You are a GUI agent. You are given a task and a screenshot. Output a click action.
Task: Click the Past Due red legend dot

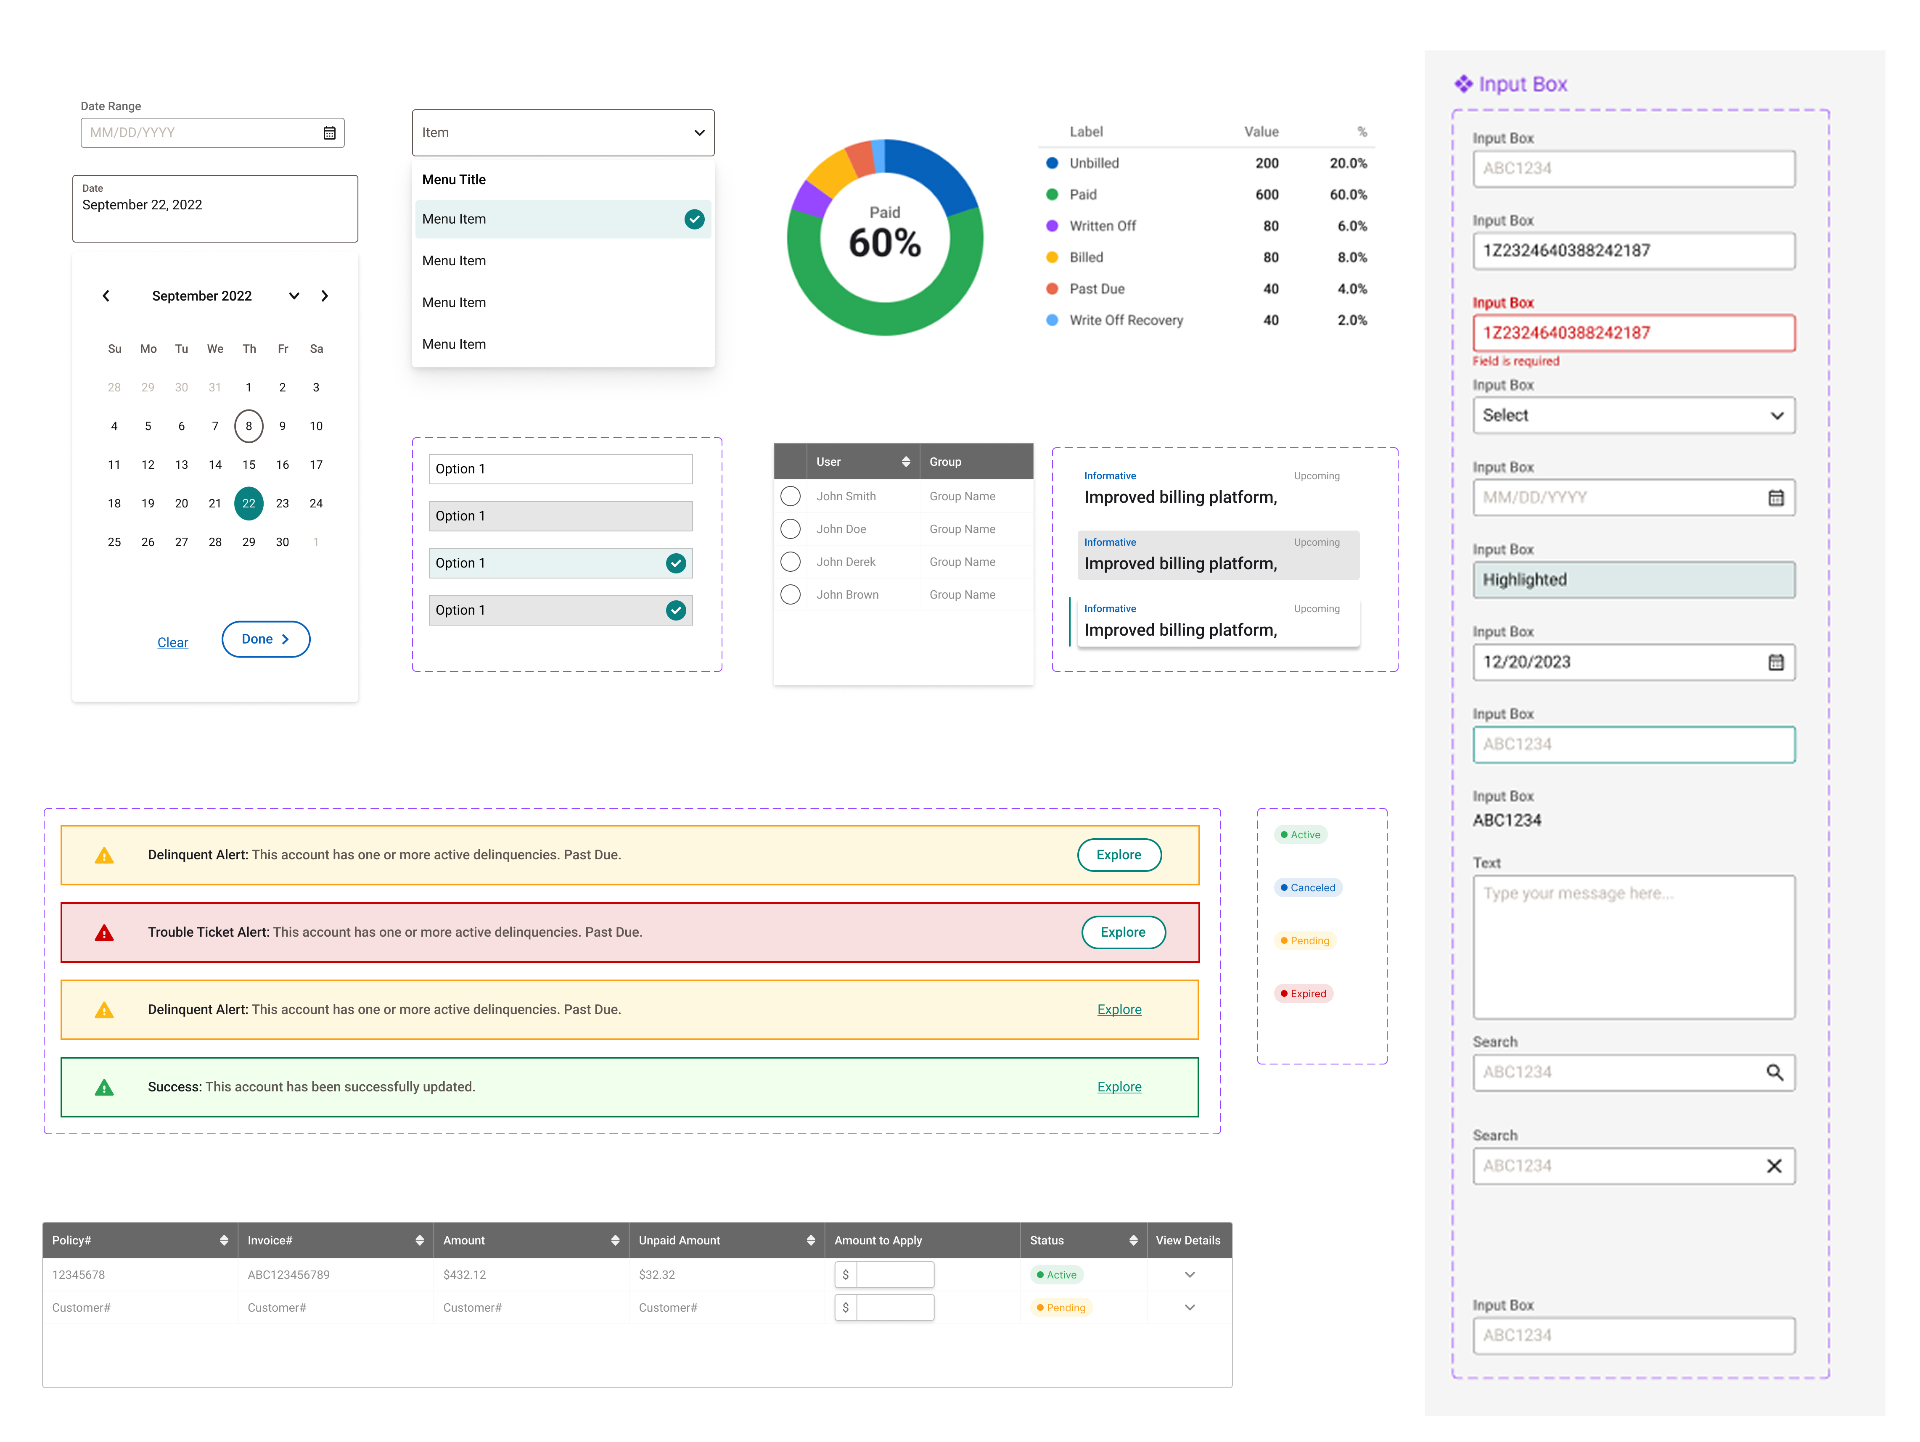point(1052,289)
